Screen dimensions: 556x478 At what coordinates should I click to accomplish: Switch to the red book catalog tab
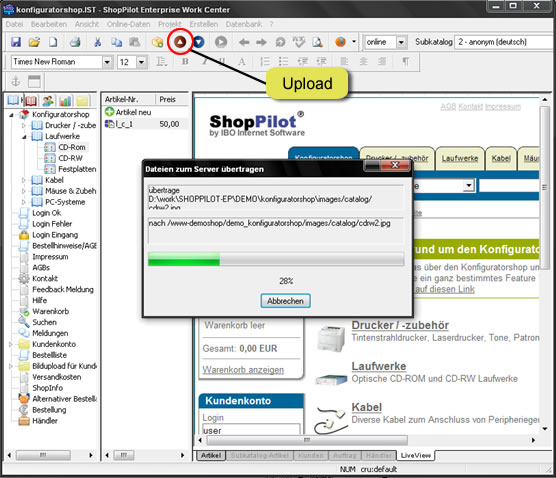pos(30,101)
